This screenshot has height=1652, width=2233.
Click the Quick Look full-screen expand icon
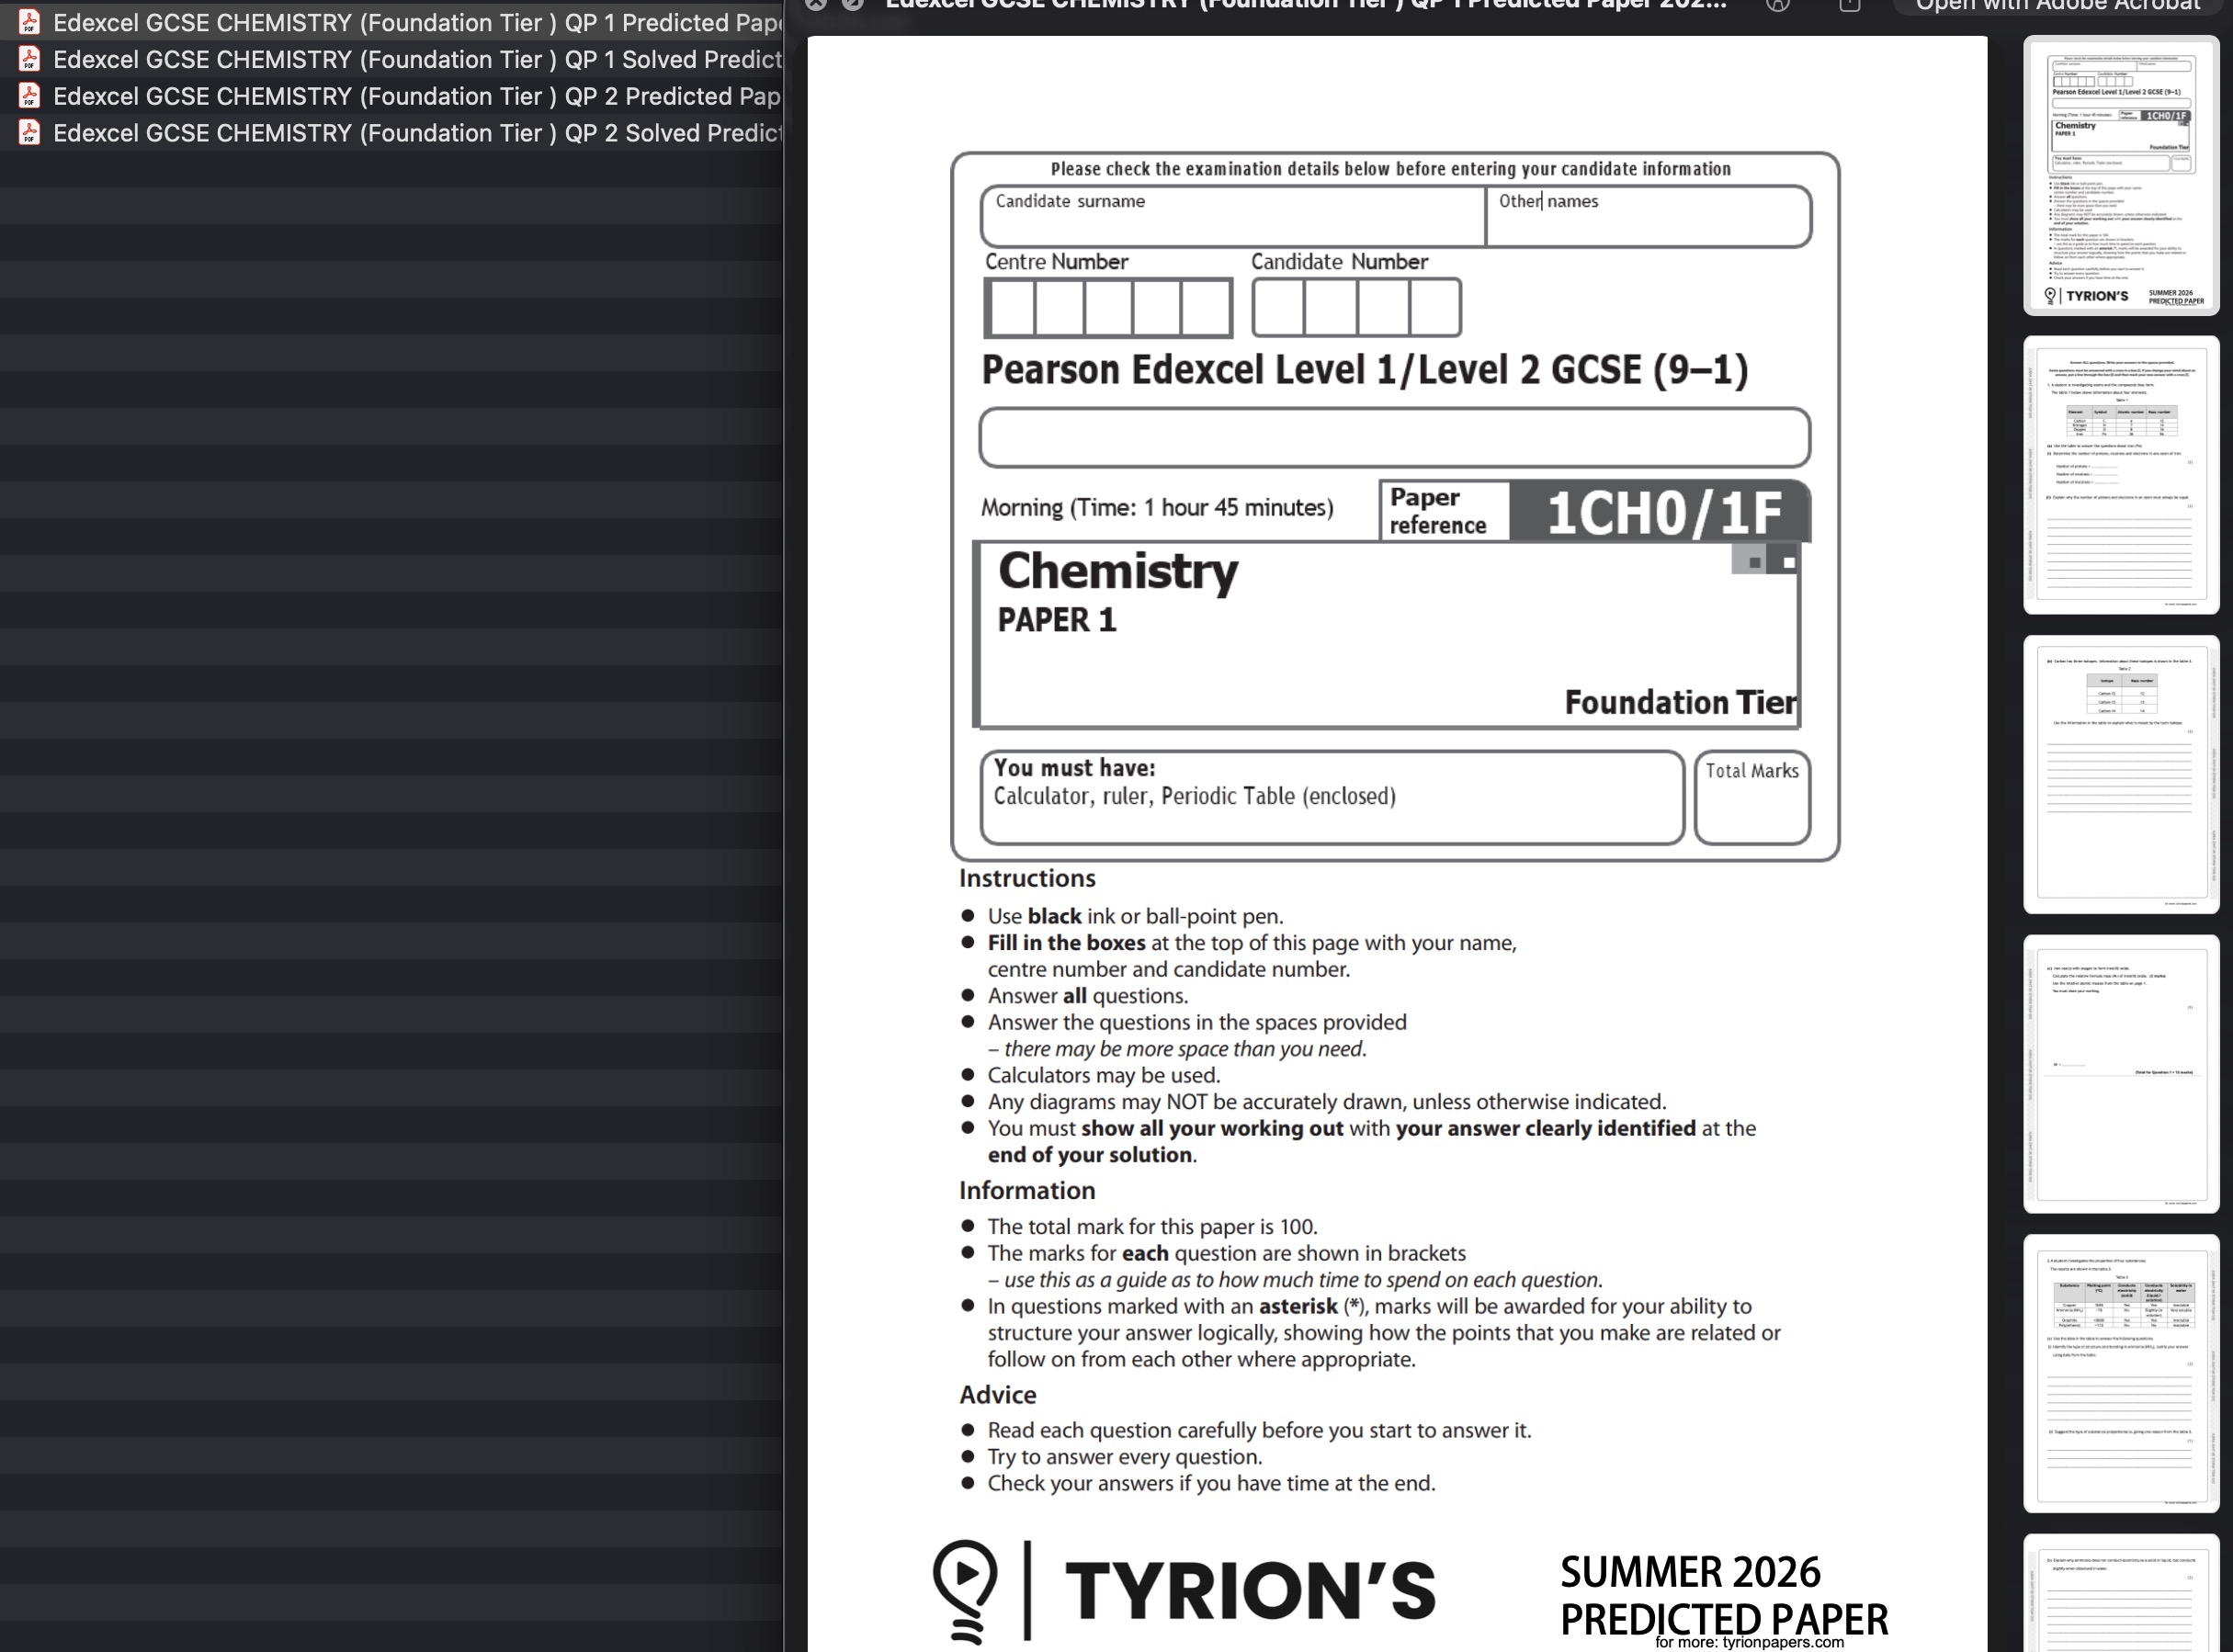pyautogui.click(x=853, y=4)
